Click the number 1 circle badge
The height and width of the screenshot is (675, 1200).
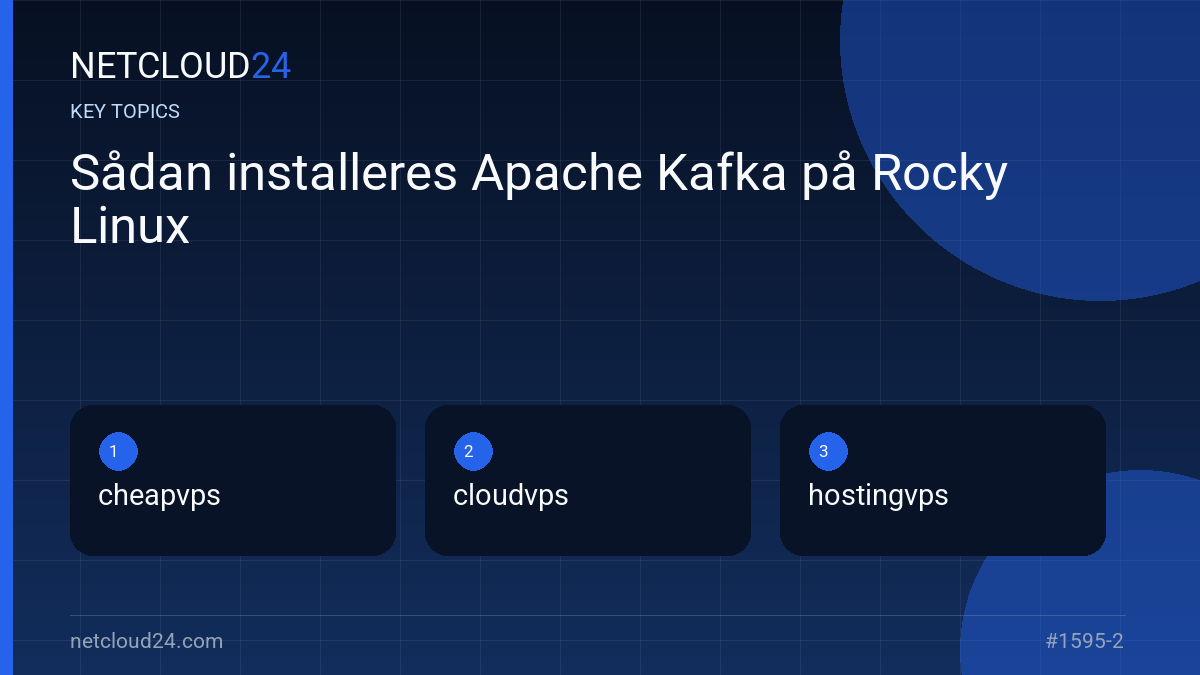tap(118, 452)
